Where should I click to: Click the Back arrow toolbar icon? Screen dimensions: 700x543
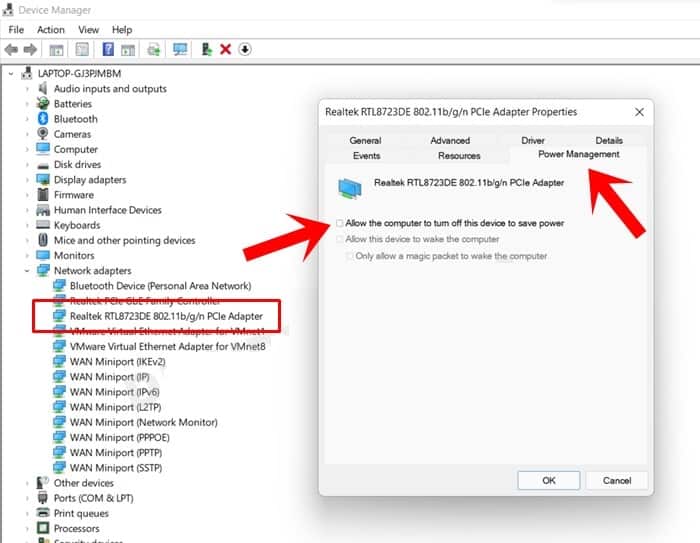(11, 49)
